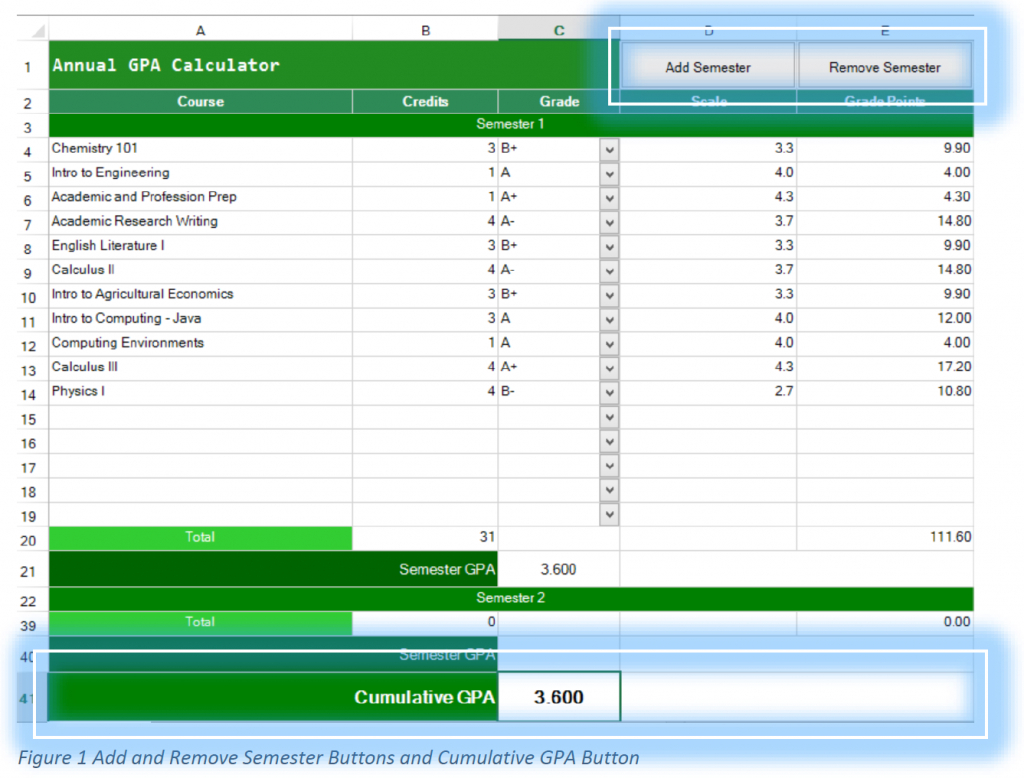Open grade dropdown for Physics I
This screenshot has height=778, width=1024.
pyautogui.click(x=609, y=392)
